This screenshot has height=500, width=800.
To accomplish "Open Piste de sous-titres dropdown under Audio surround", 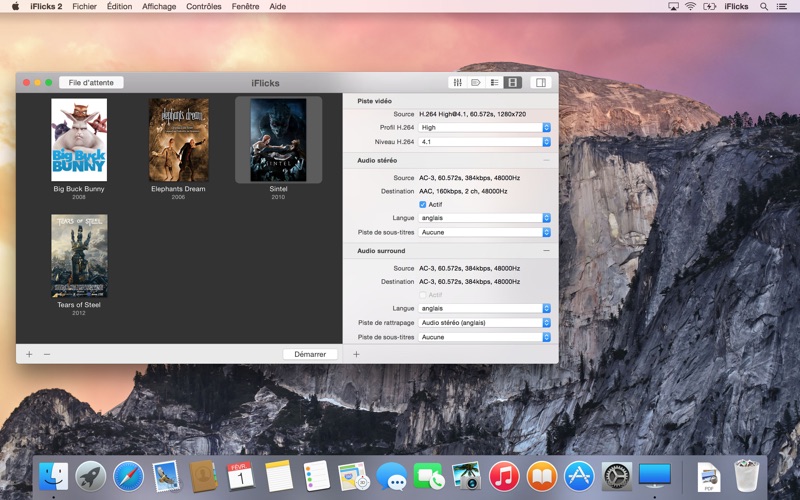I will [484, 337].
